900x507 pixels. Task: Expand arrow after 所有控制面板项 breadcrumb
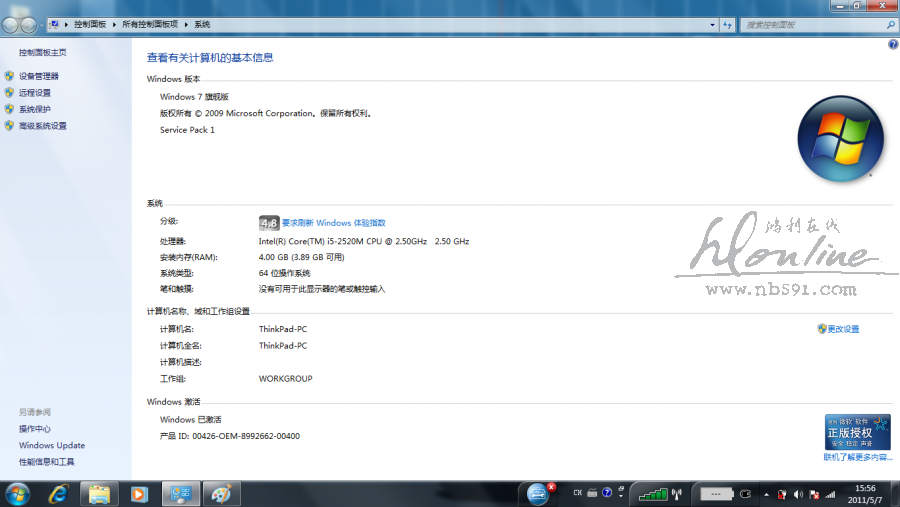point(186,25)
